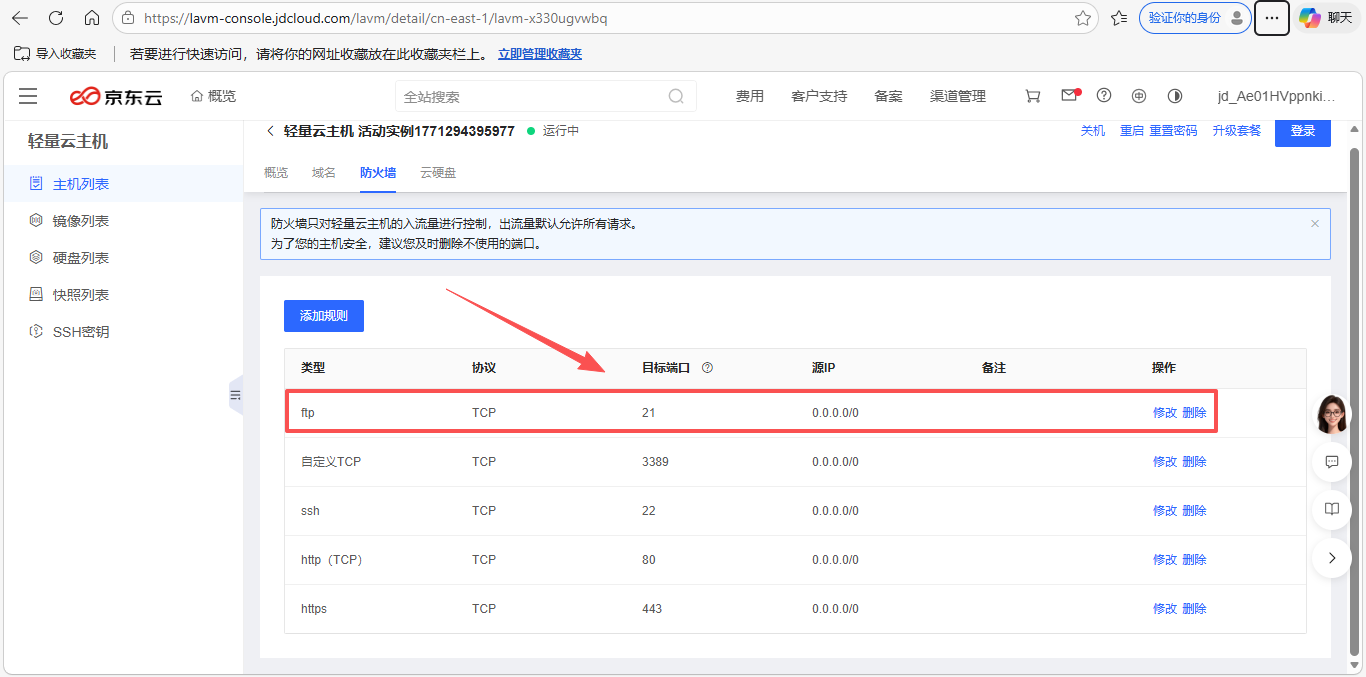Click the globe language icon
The image size is (1366, 677).
click(1139, 96)
